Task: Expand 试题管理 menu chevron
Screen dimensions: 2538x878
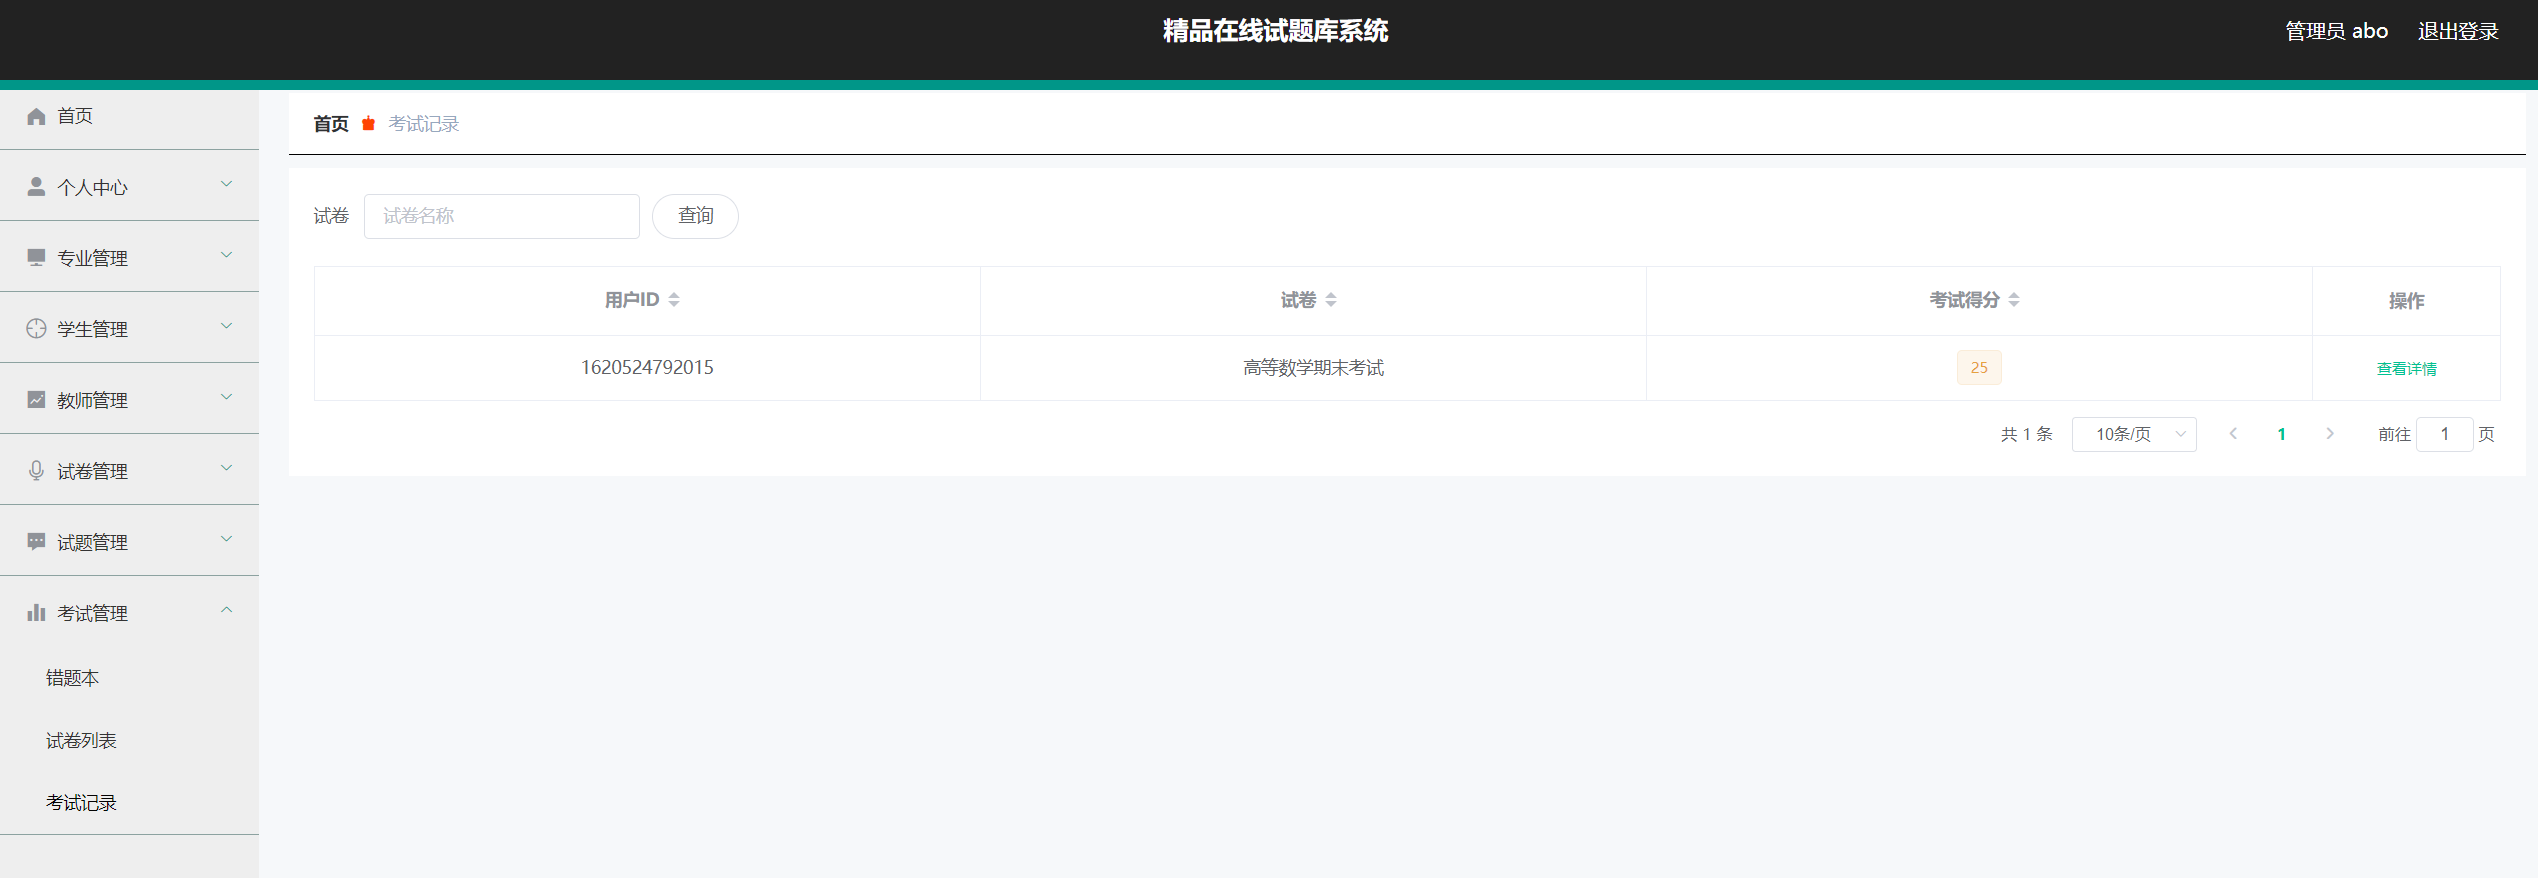Action: (227, 539)
